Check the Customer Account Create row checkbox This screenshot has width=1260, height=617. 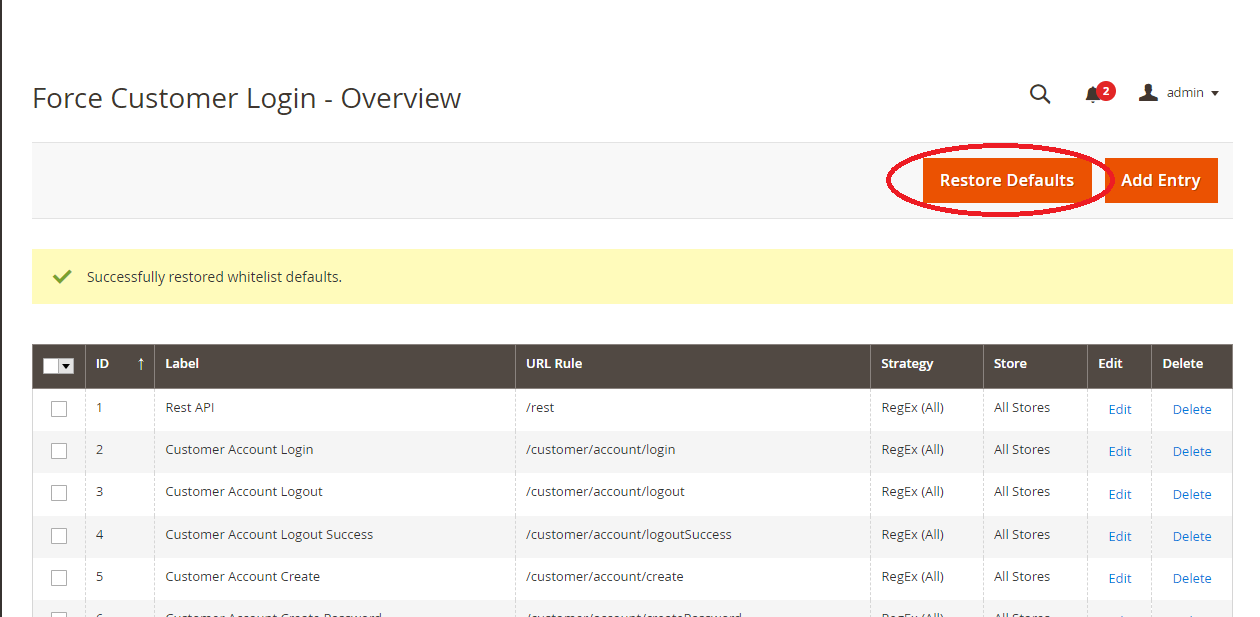click(x=58, y=577)
